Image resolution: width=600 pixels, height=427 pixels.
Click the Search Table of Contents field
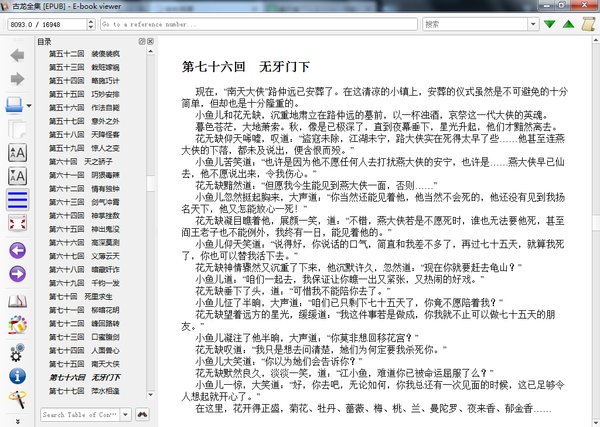80,414
